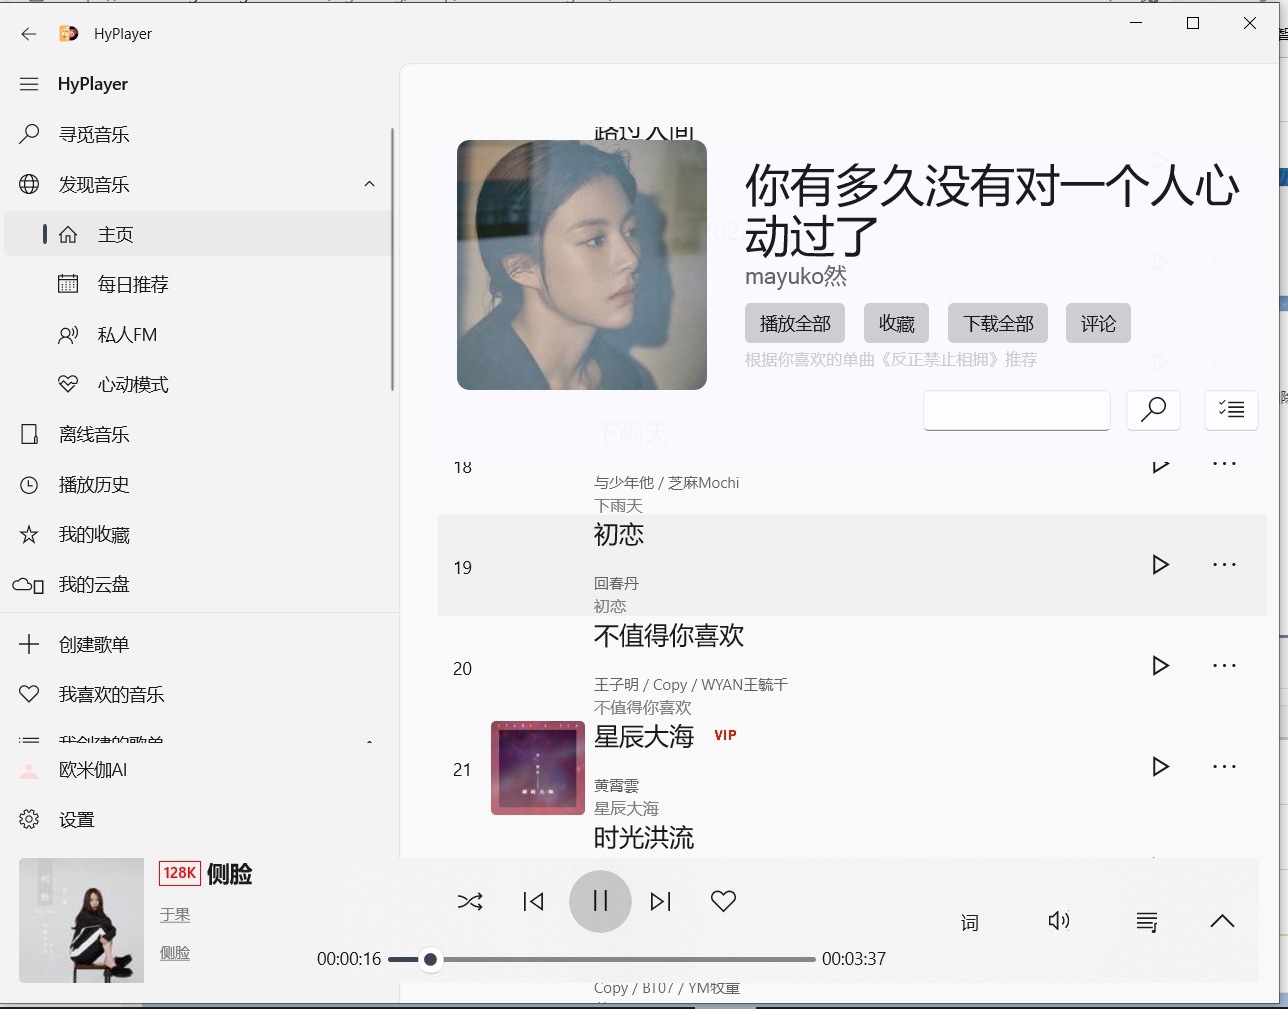Viewport: 1288px width, 1009px height.
Task: Open 我的云盘 cloud icon
Action: 29,584
